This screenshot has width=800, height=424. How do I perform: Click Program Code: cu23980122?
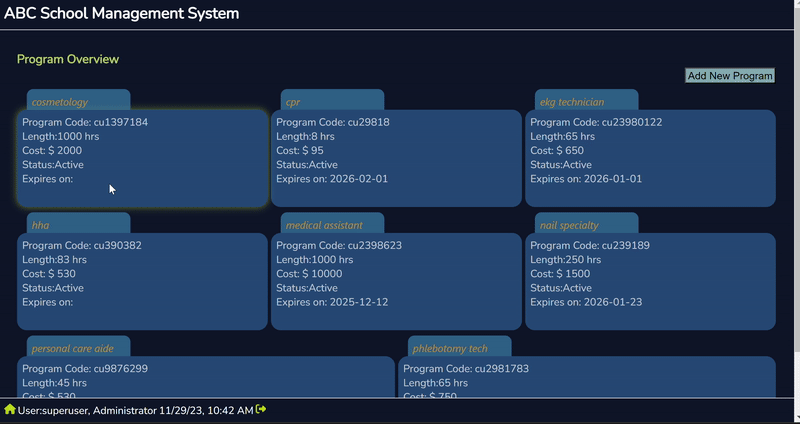(x=596, y=122)
